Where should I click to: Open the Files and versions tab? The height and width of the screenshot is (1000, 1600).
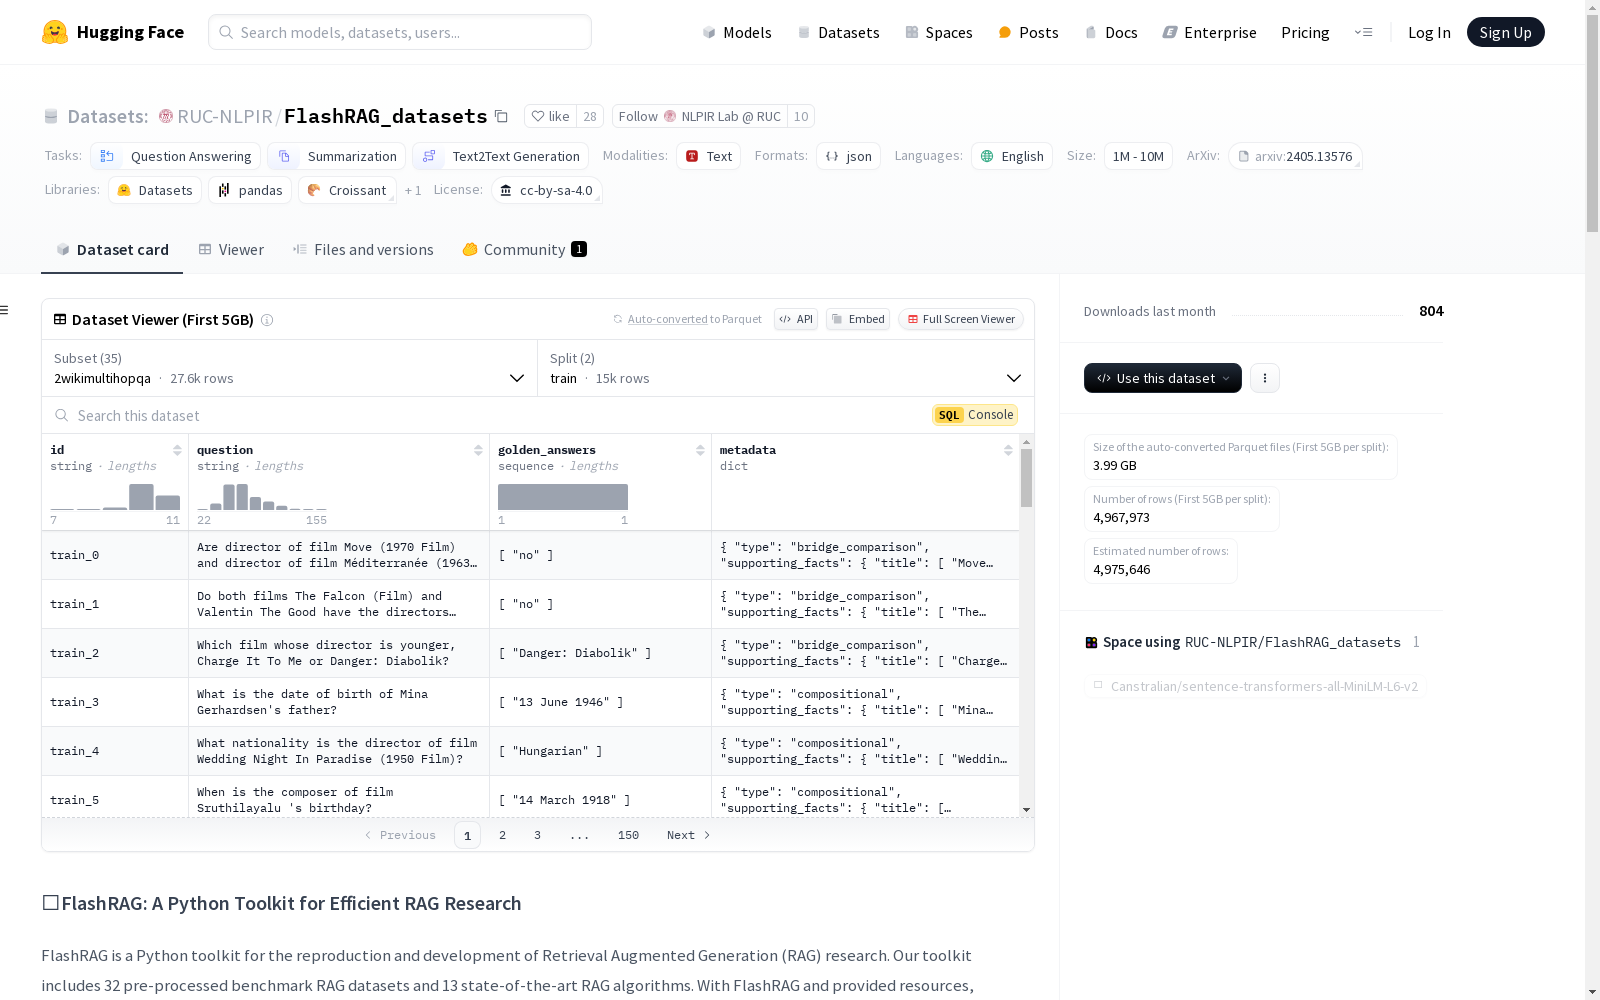[x=363, y=250]
